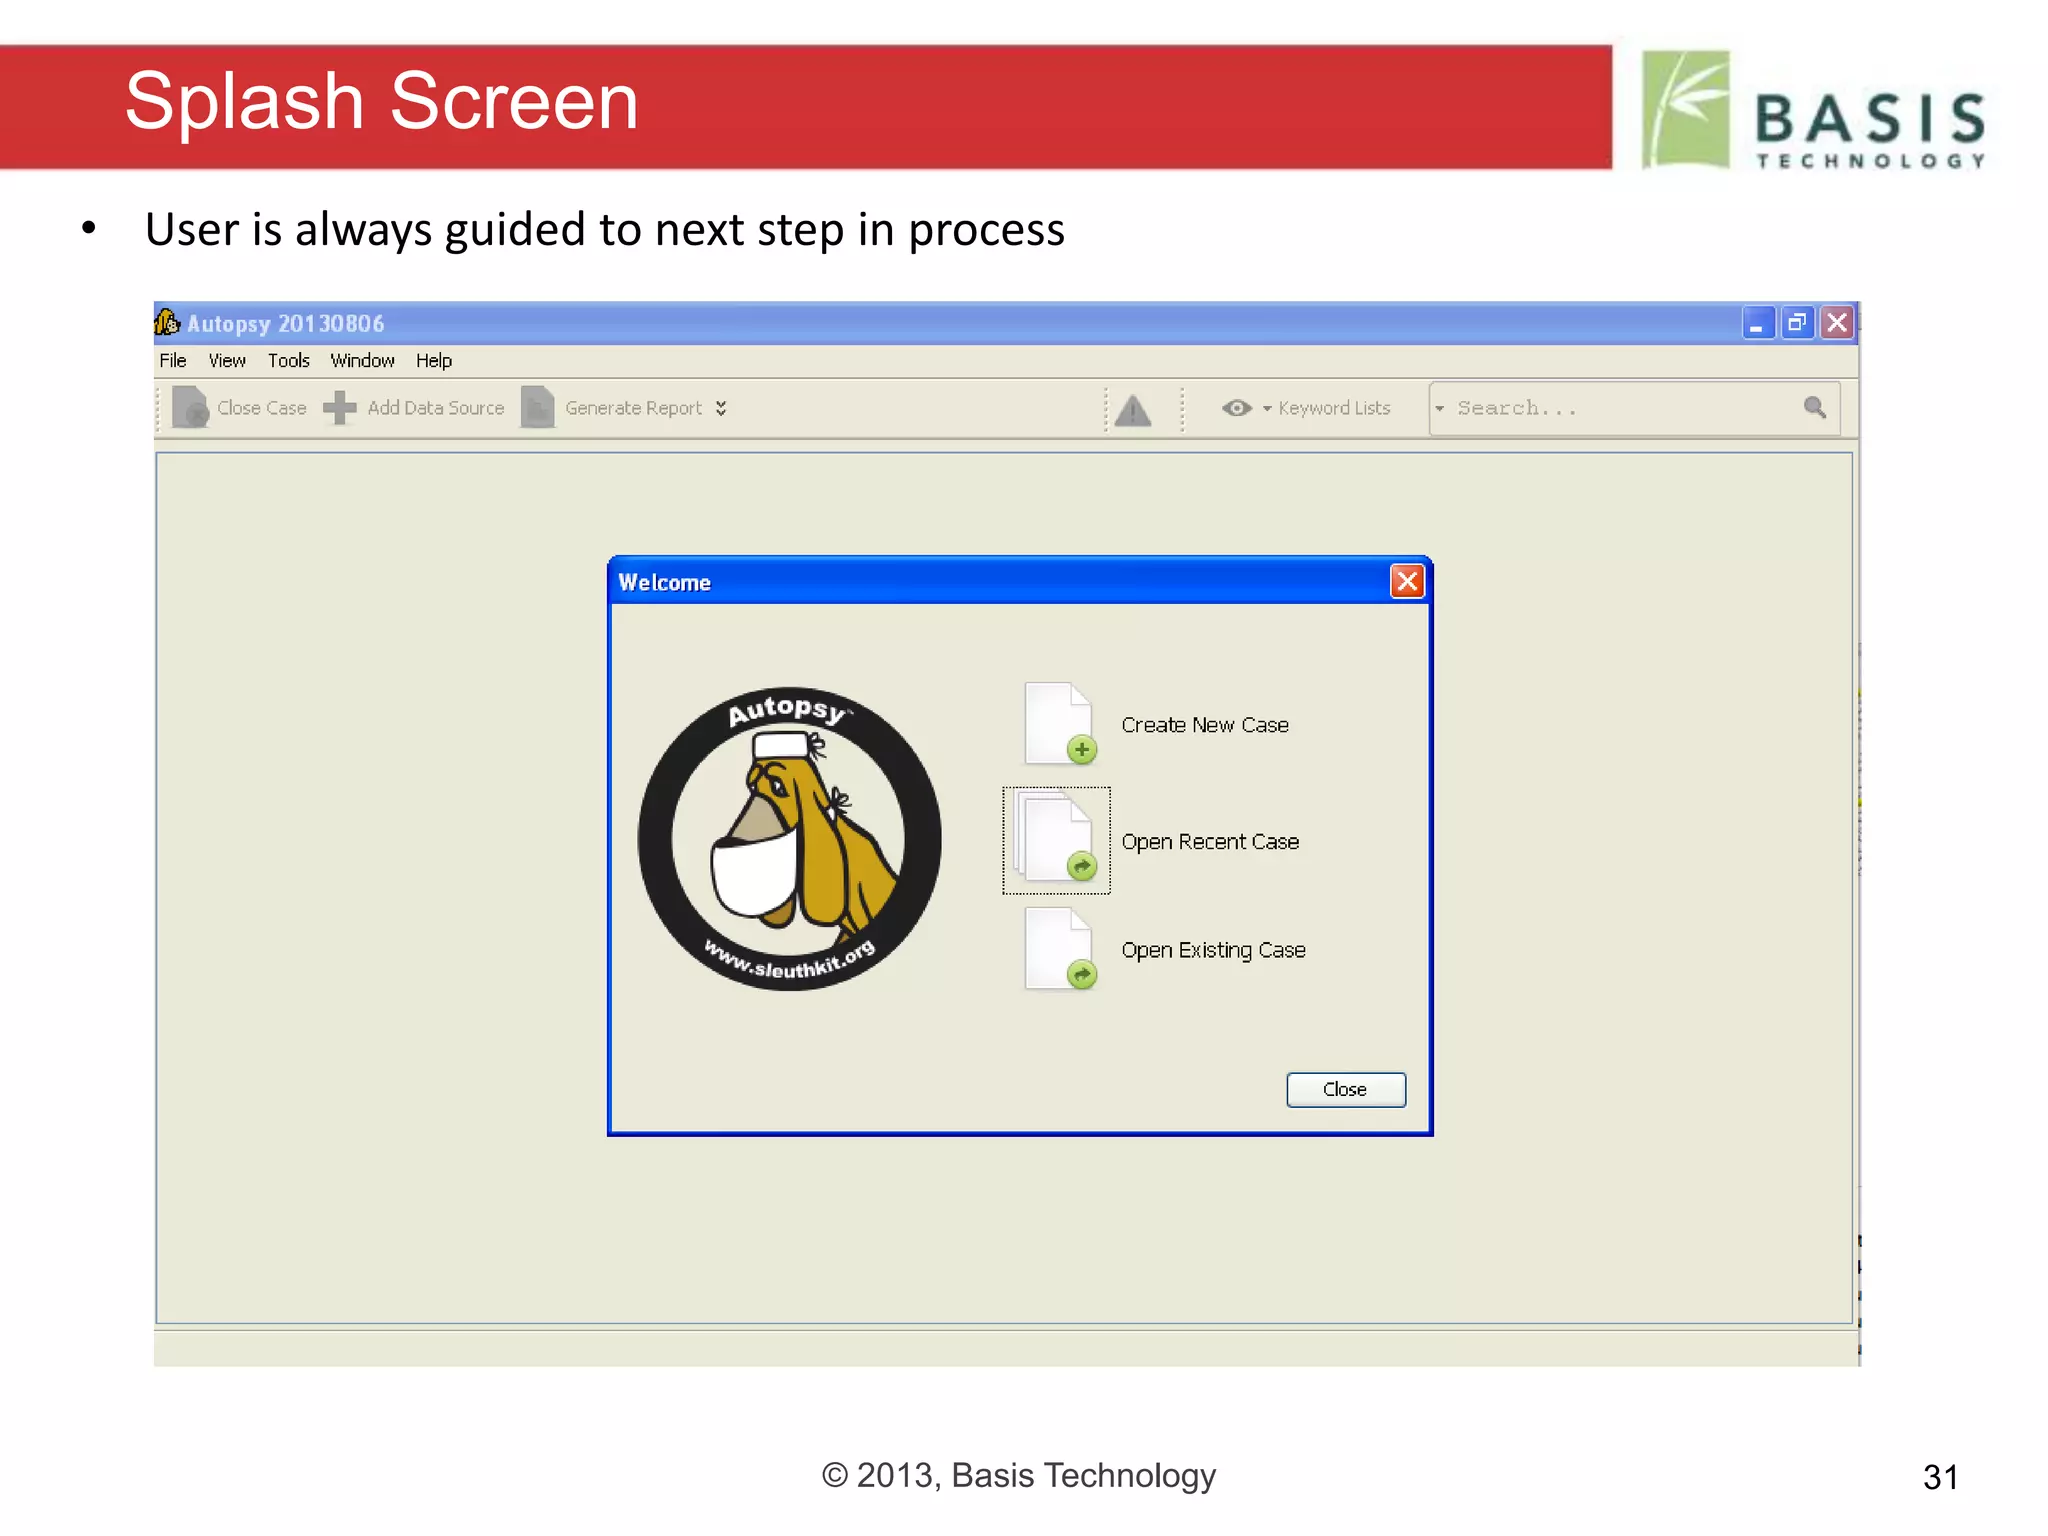Click the Close Case toolbar label

262,408
